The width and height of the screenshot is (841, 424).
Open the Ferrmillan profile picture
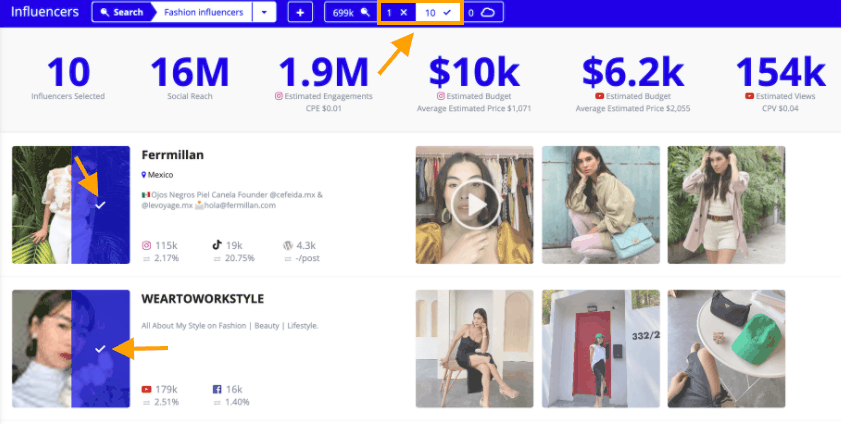(71, 205)
